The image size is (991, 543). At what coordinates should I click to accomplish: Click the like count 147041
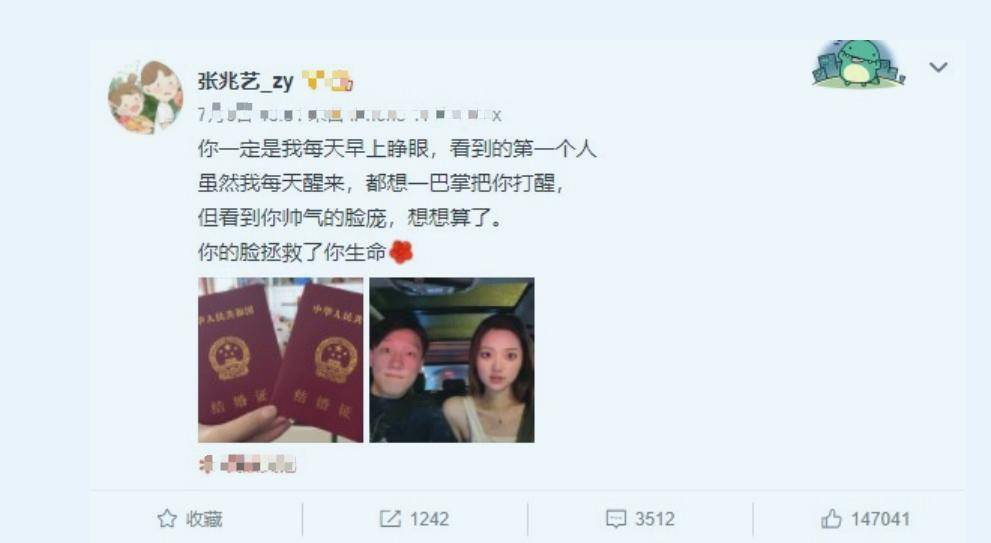click(880, 519)
